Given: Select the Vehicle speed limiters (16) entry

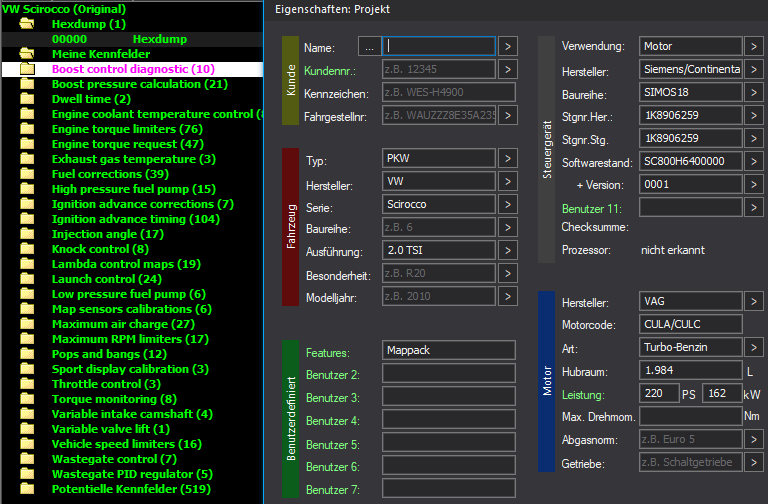Looking at the screenshot, I should pyautogui.click(x=127, y=444).
